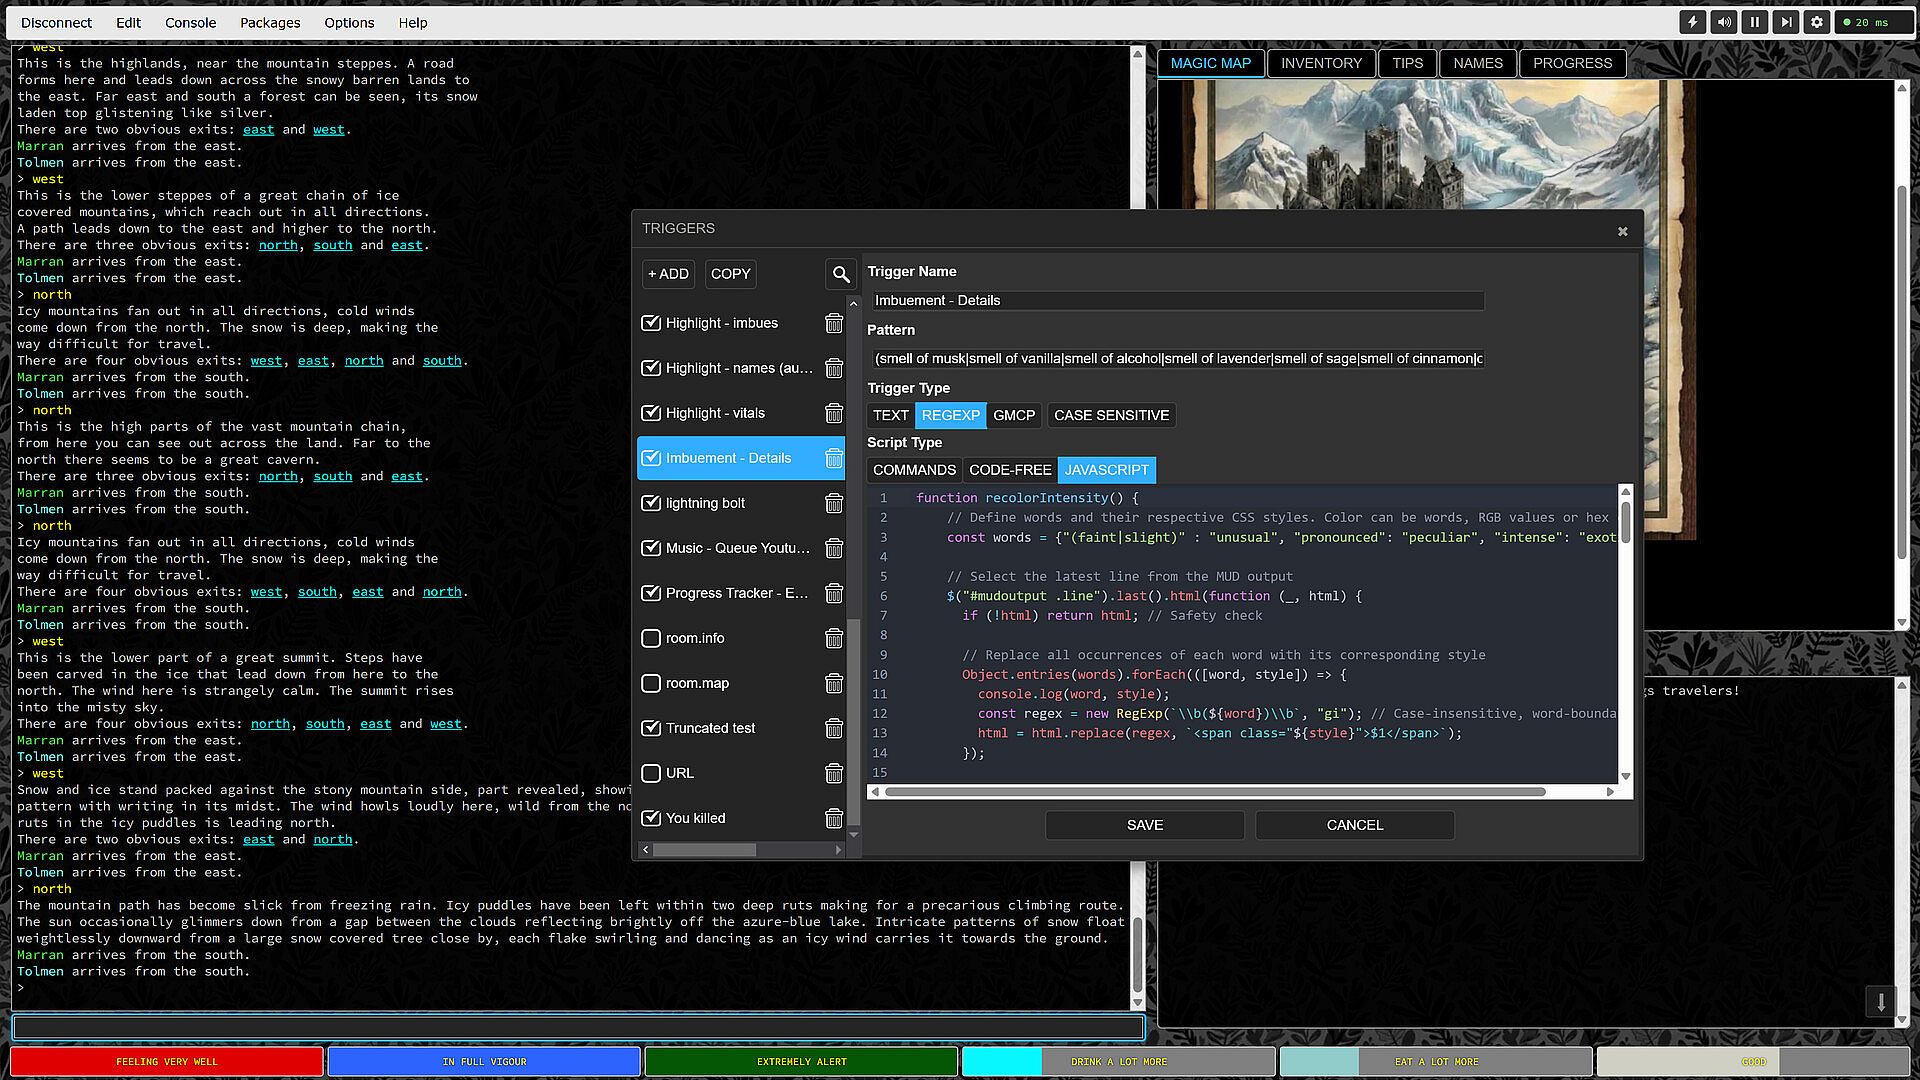This screenshot has width=1920, height=1080.
Task: Click the Trigger Name input field
Action: [1176, 300]
